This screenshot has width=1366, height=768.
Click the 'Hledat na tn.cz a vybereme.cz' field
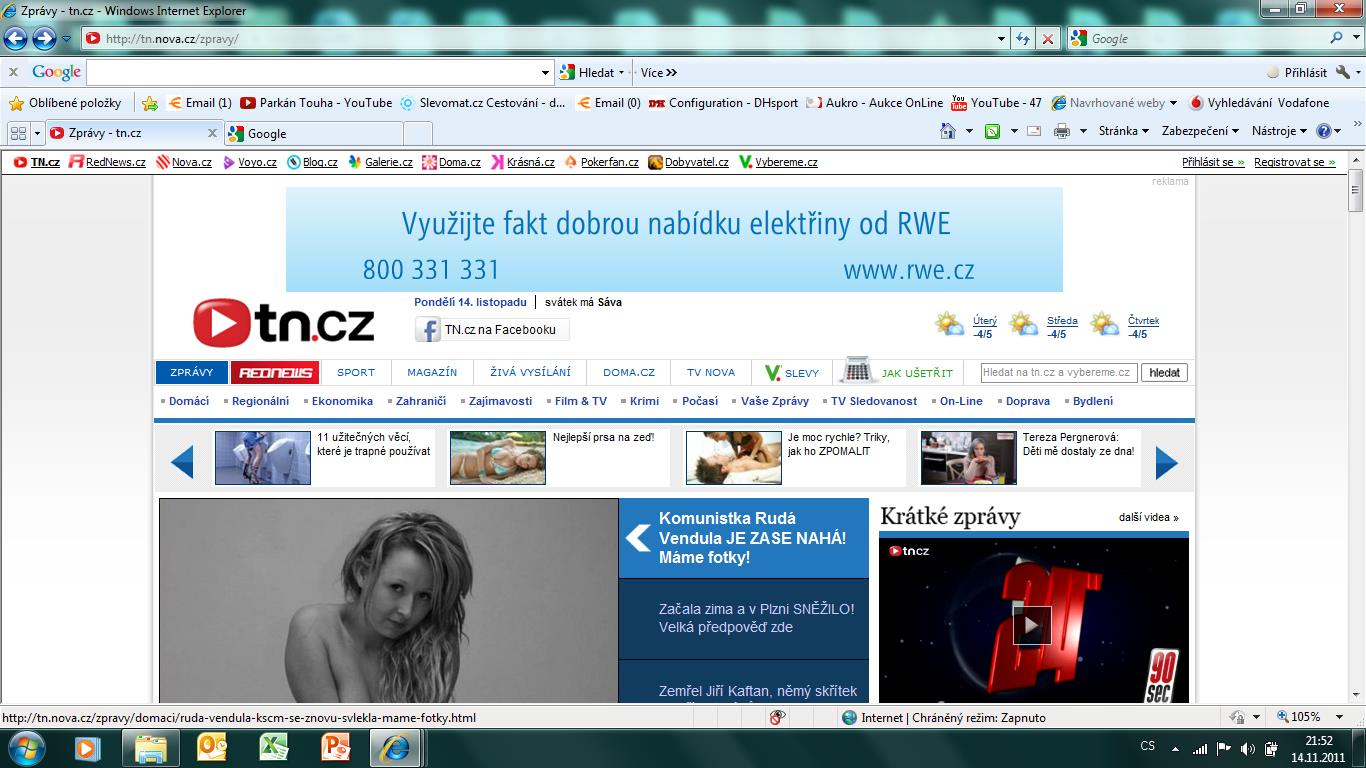(1058, 372)
